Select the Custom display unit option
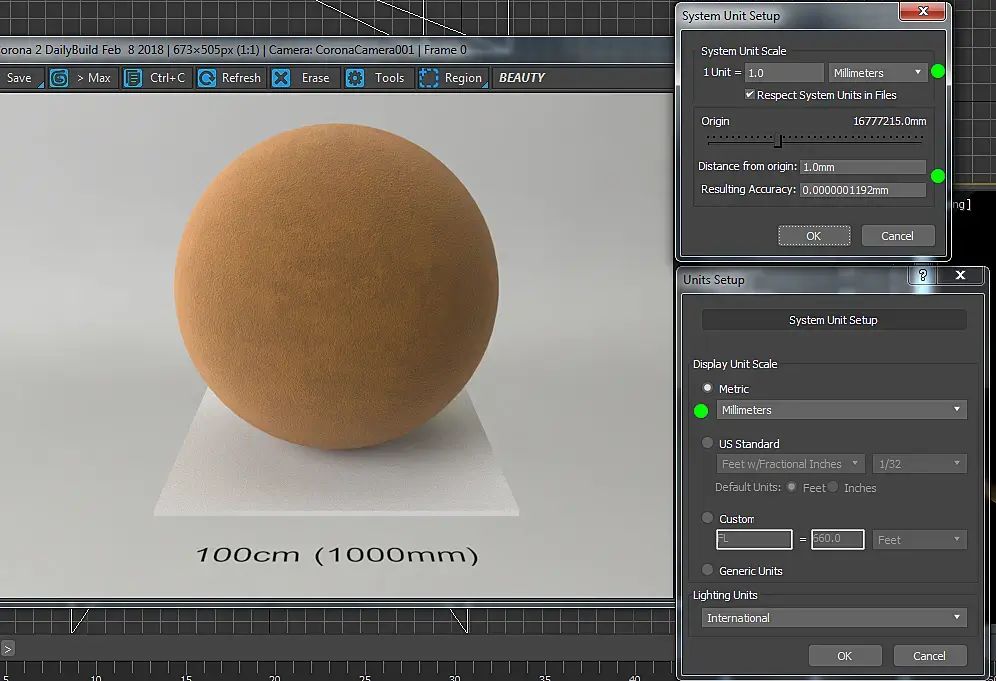The width and height of the screenshot is (996, 681). [x=708, y=518]
